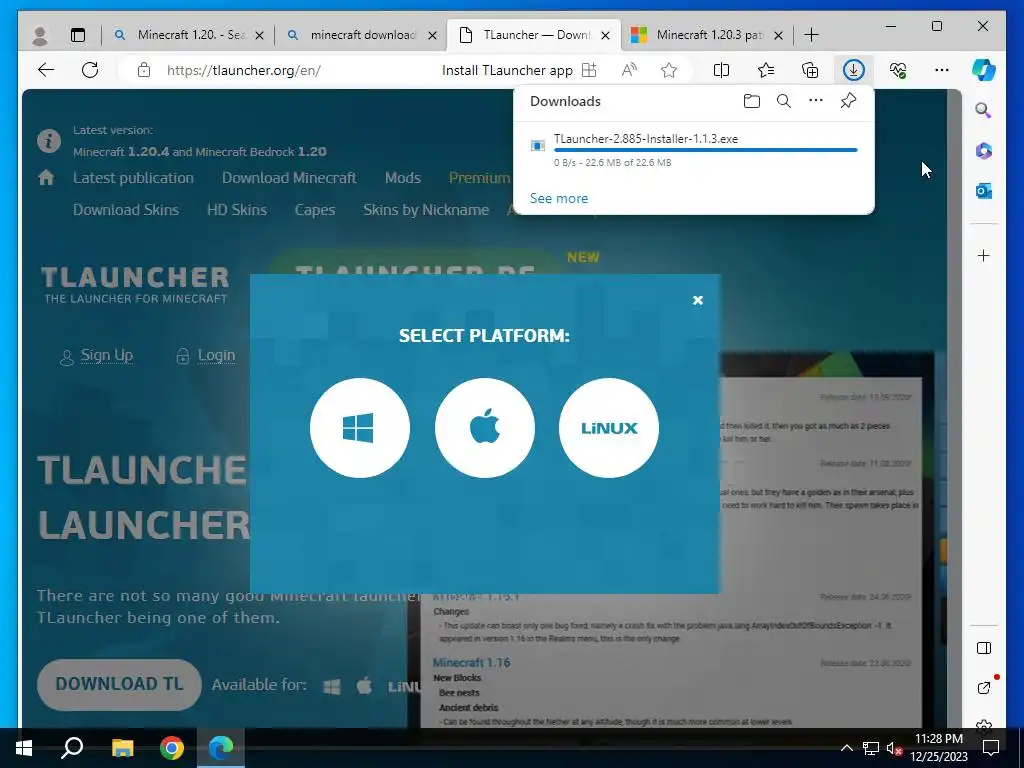Open Google Chrome from the taskbar
Screen dimensions: 1024x768
click(172, 748)
